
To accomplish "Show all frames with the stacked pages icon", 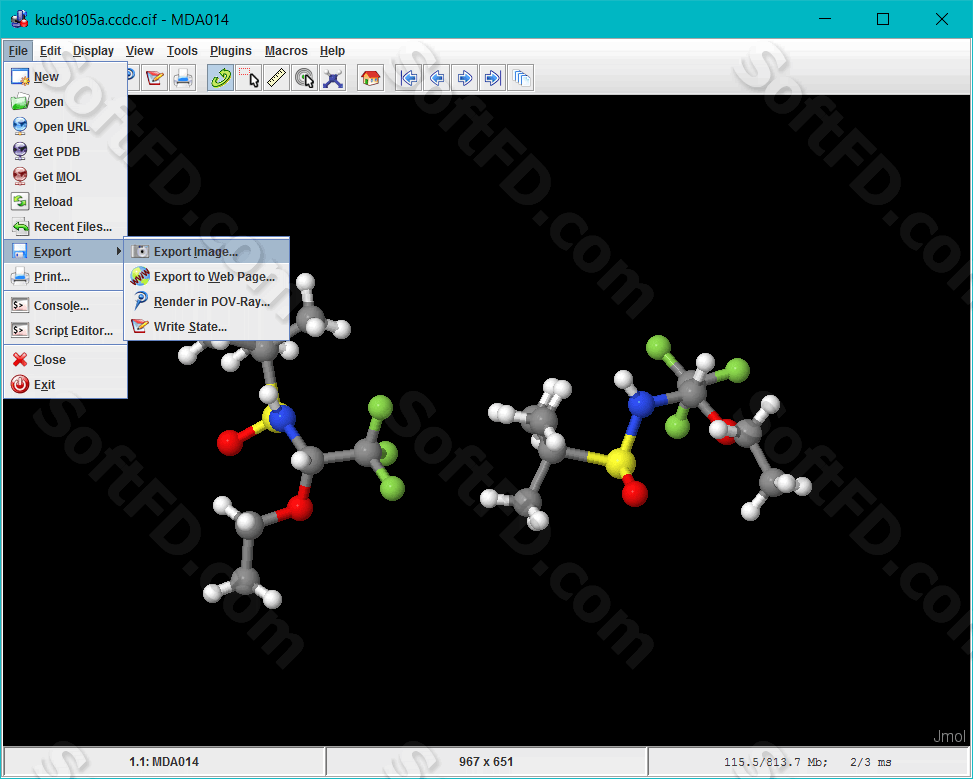I will tap(521, 78).
